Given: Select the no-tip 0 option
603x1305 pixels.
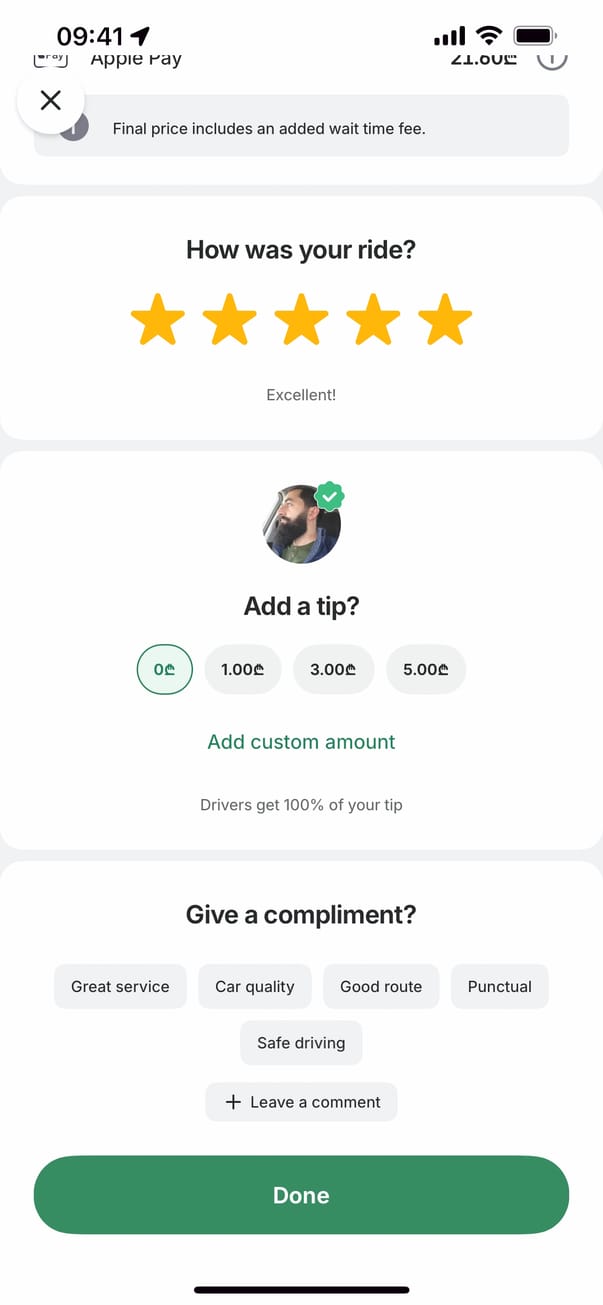Looking at the screenshot, I should point(164,669).
